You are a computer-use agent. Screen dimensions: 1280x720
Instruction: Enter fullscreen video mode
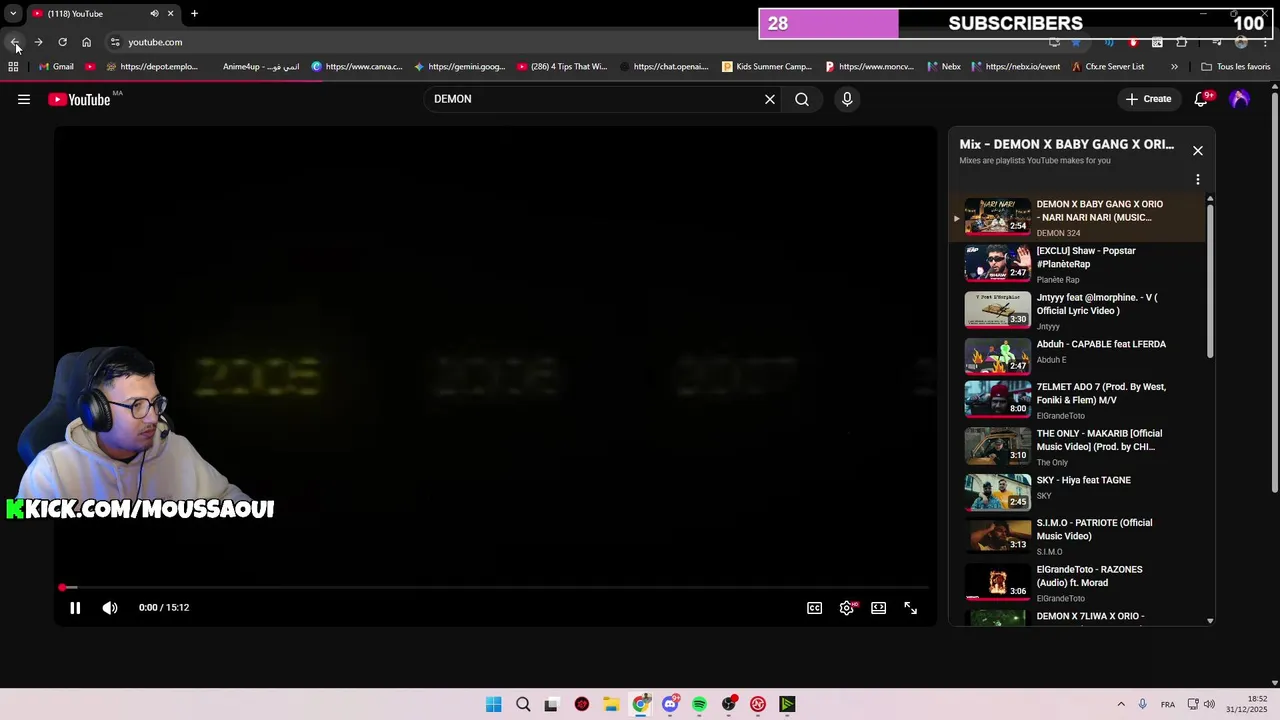pyautogui.click(x=910, y=608)
